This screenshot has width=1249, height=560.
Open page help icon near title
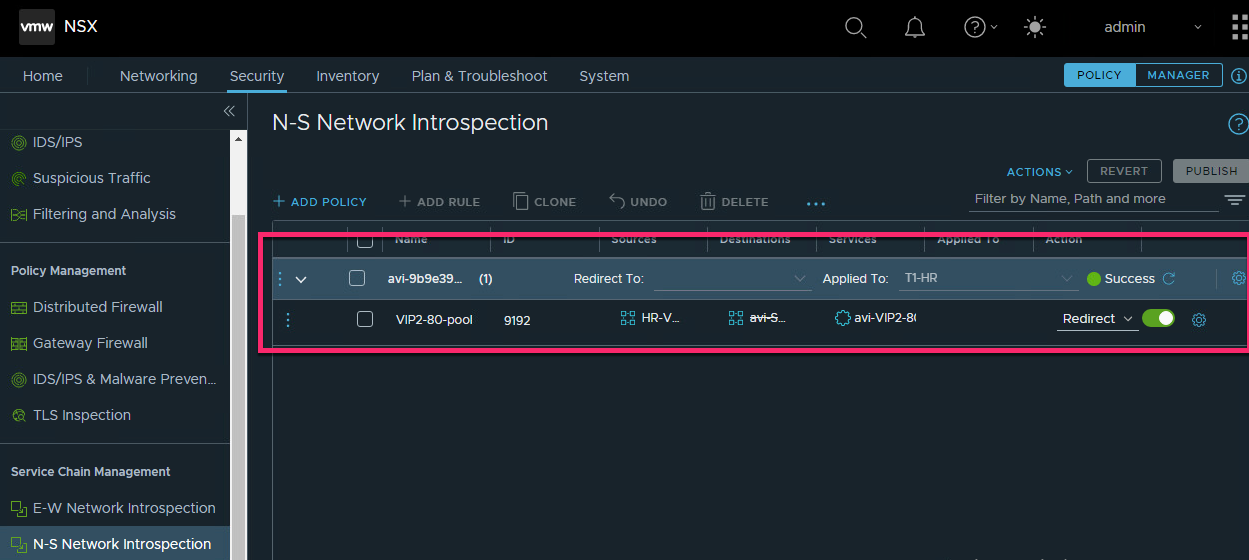(1238, 124)
